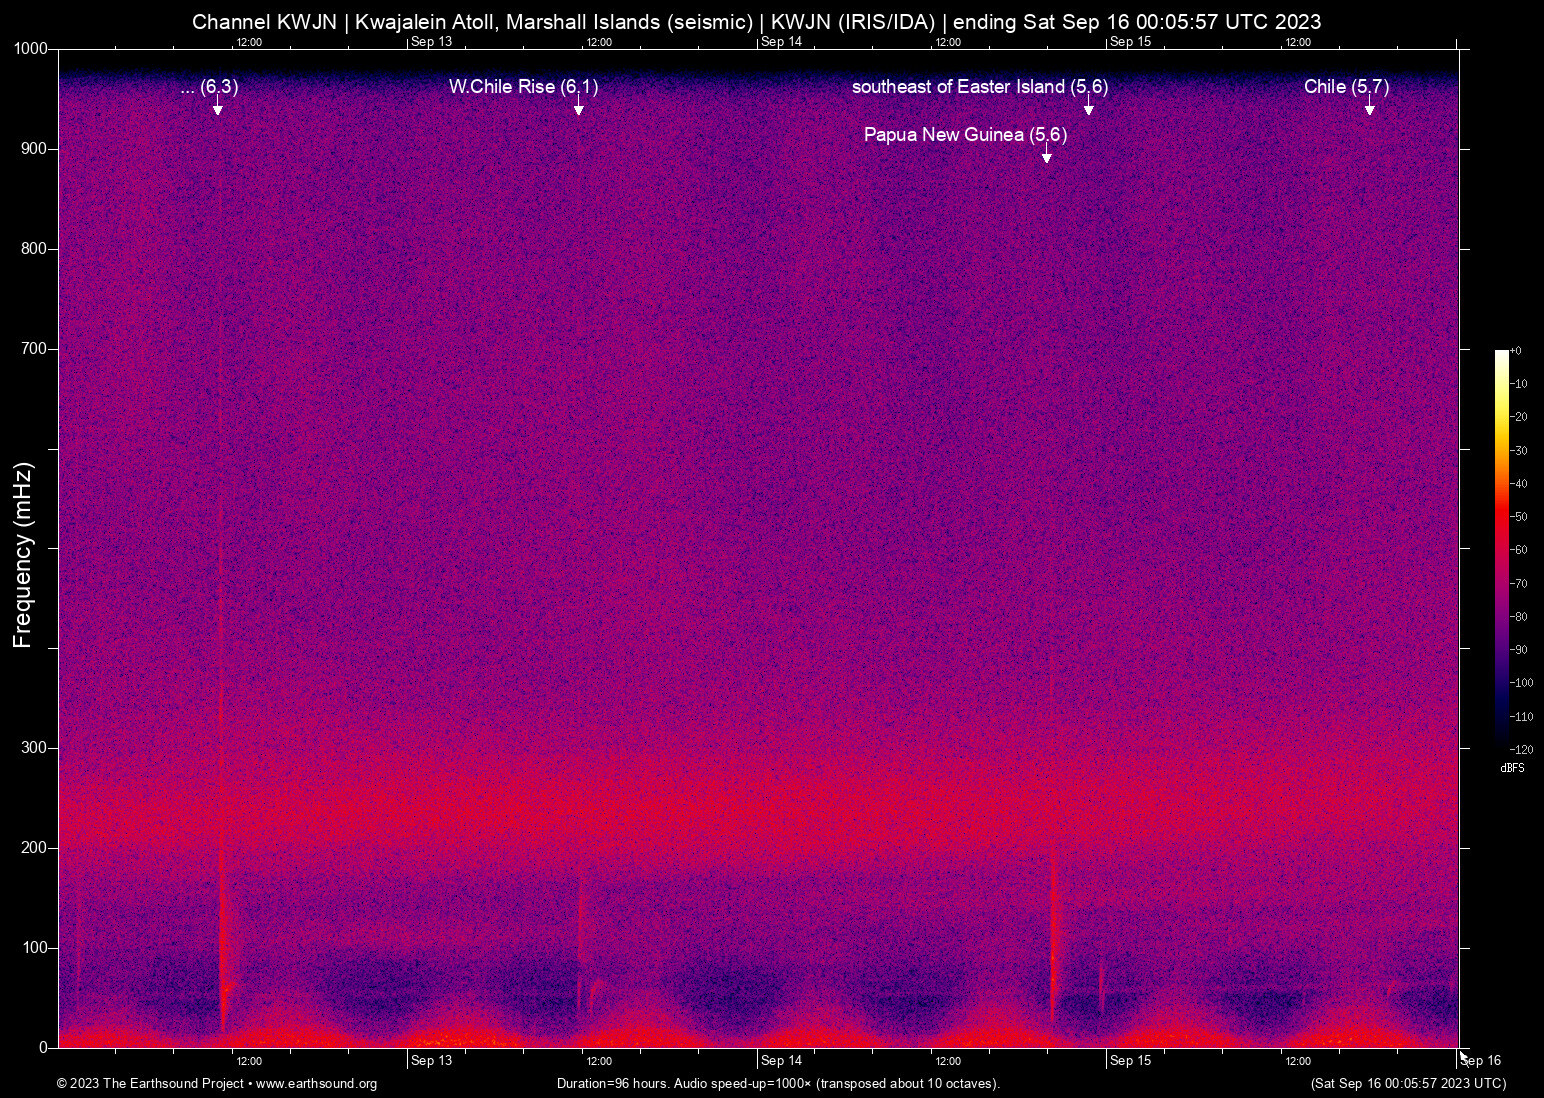
Task: Click the 12:00 tick after Sep 15
Action: tap(1297, 42)
